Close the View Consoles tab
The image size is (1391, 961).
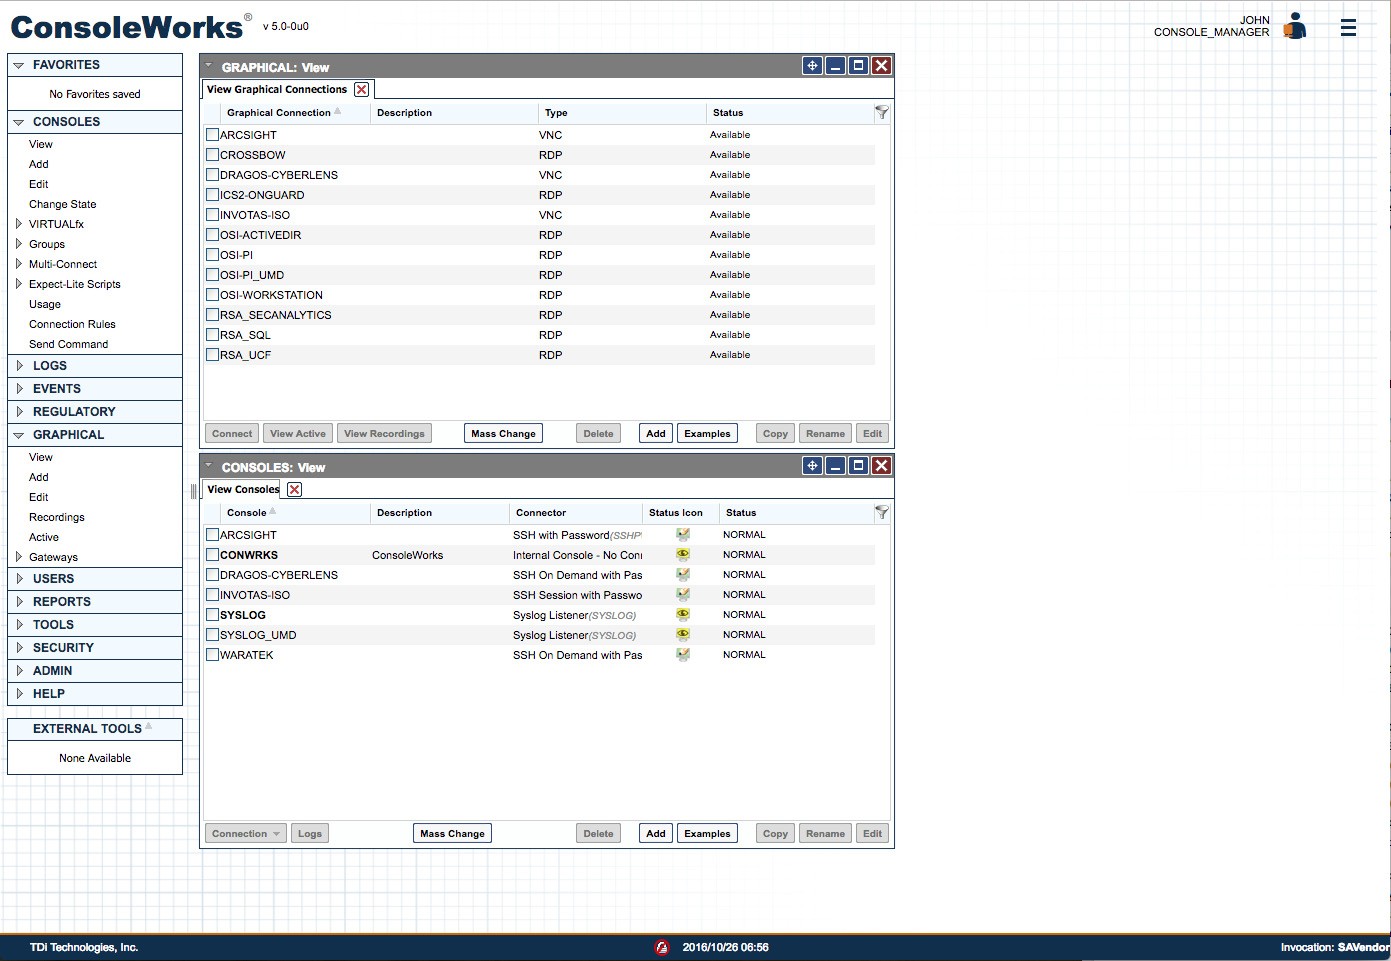[x=294, y=489]
